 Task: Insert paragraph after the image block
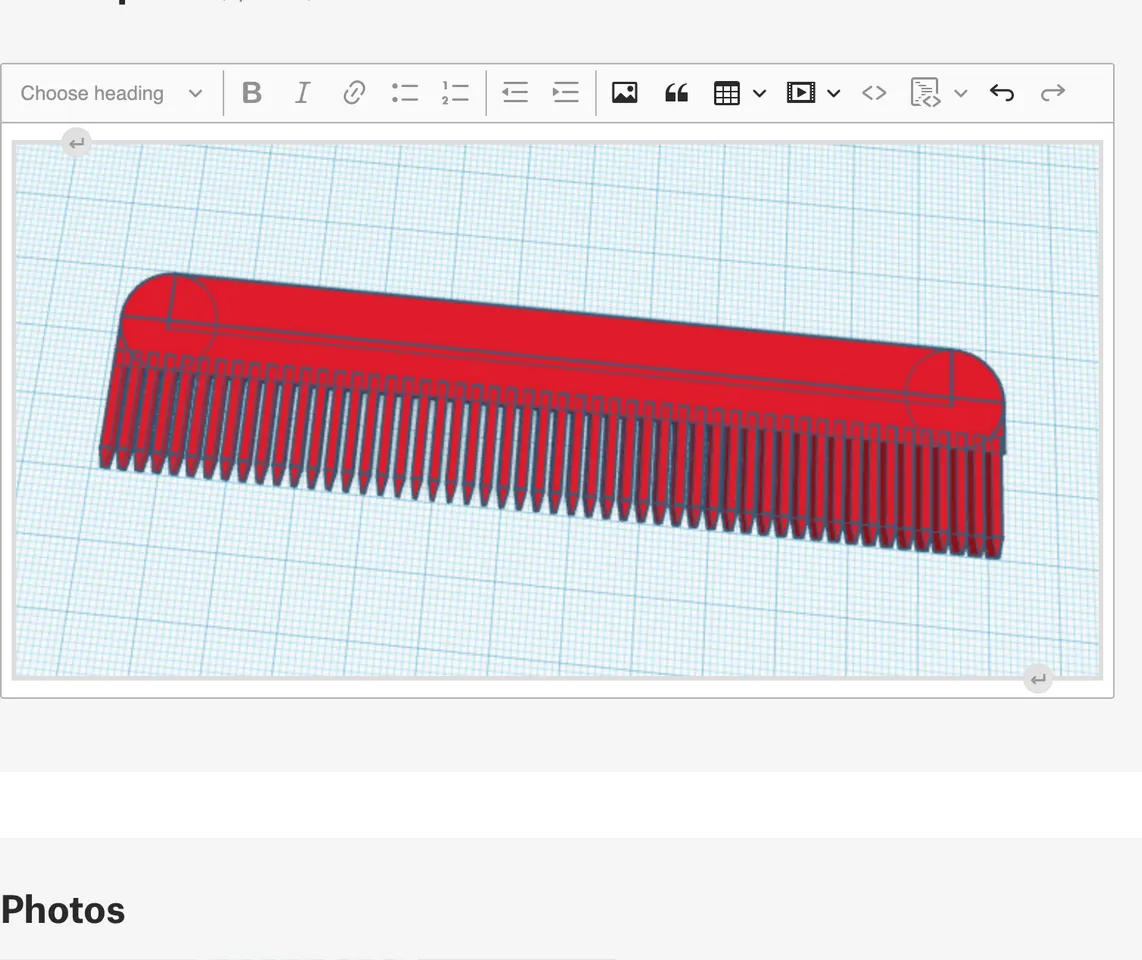[1038, 679]
